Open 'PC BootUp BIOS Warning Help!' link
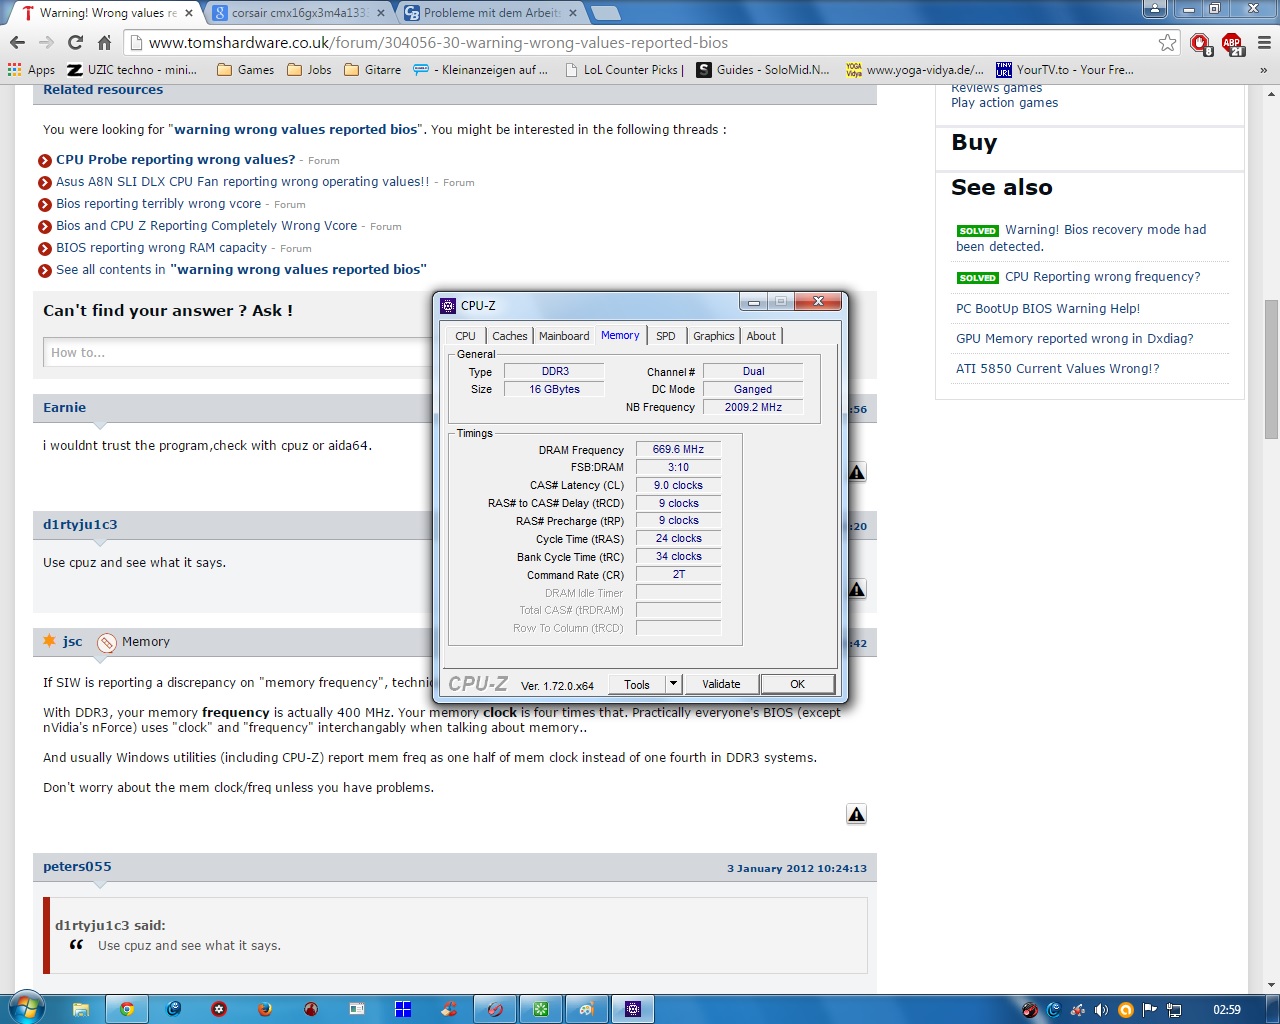Screen dimensions: 1280x1024 (1048, 309)
